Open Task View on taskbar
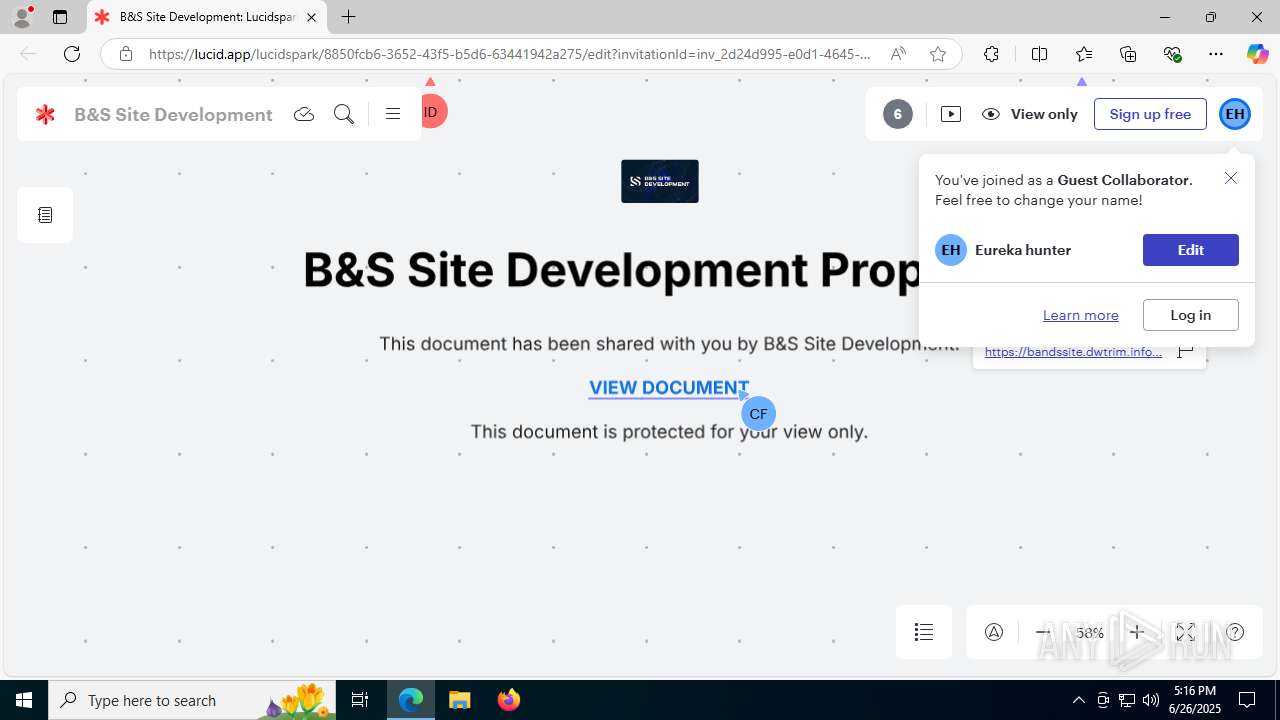1280x720 pixels. (360, 700)
